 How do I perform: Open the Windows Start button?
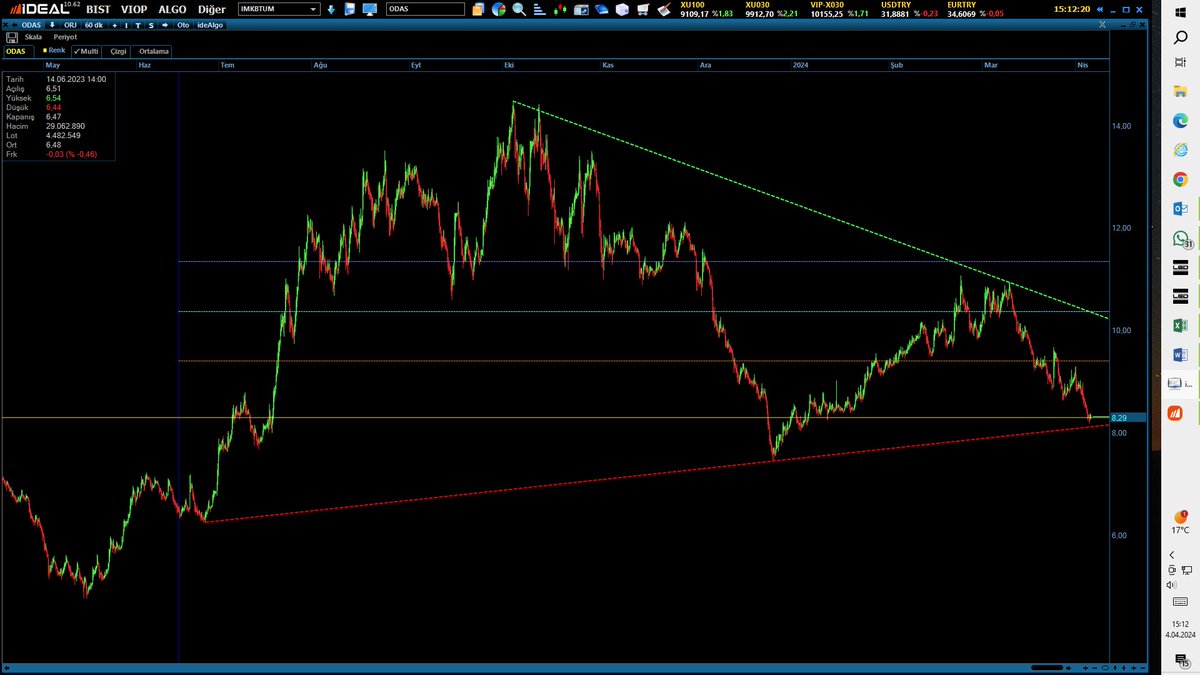click(1181, 12)
